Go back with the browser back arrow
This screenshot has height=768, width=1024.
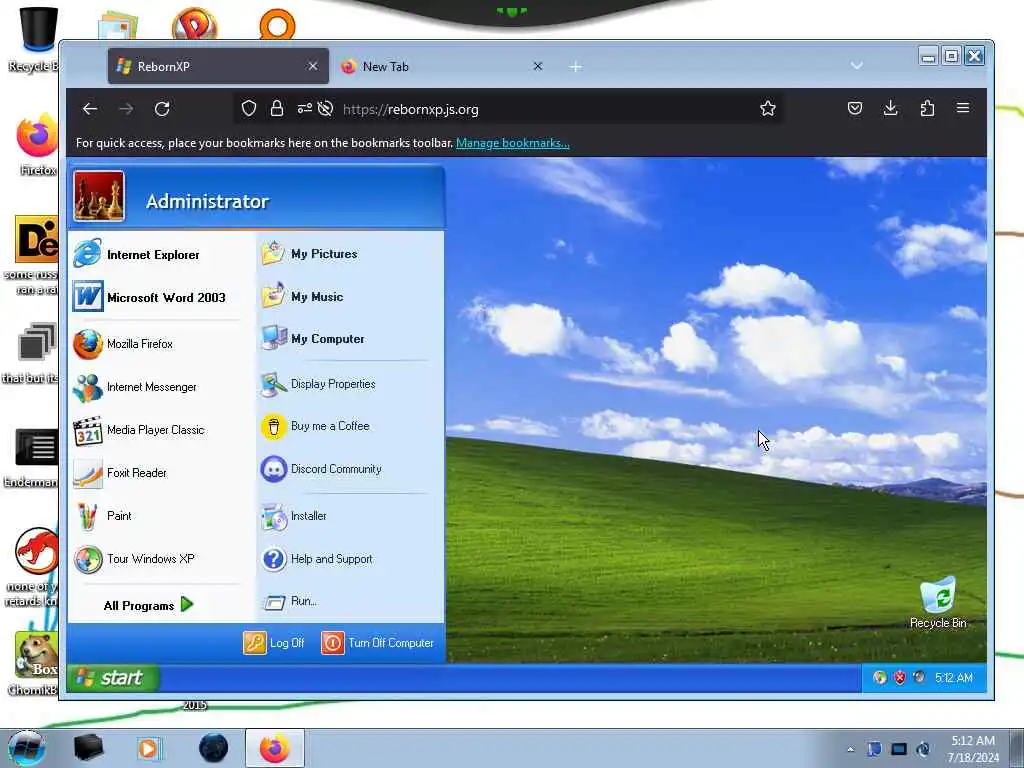pyautogui.click(x=90, y=109)
